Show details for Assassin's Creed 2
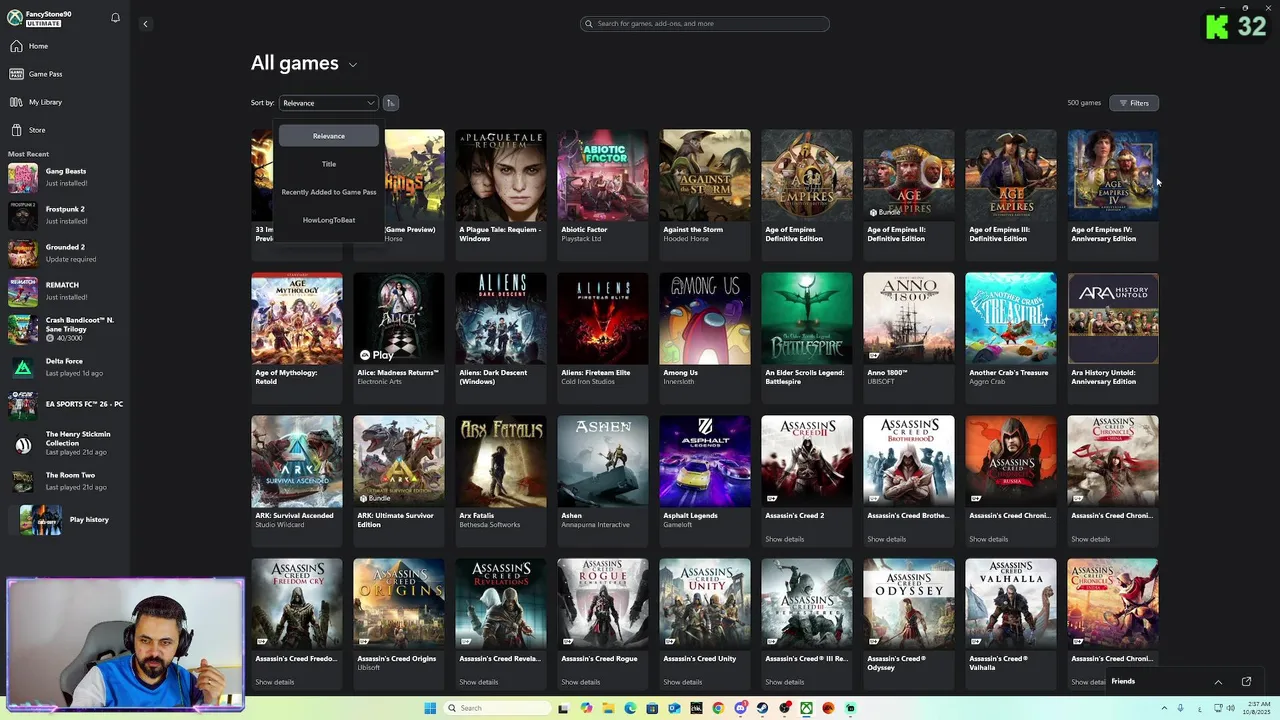 pos(785,539)
